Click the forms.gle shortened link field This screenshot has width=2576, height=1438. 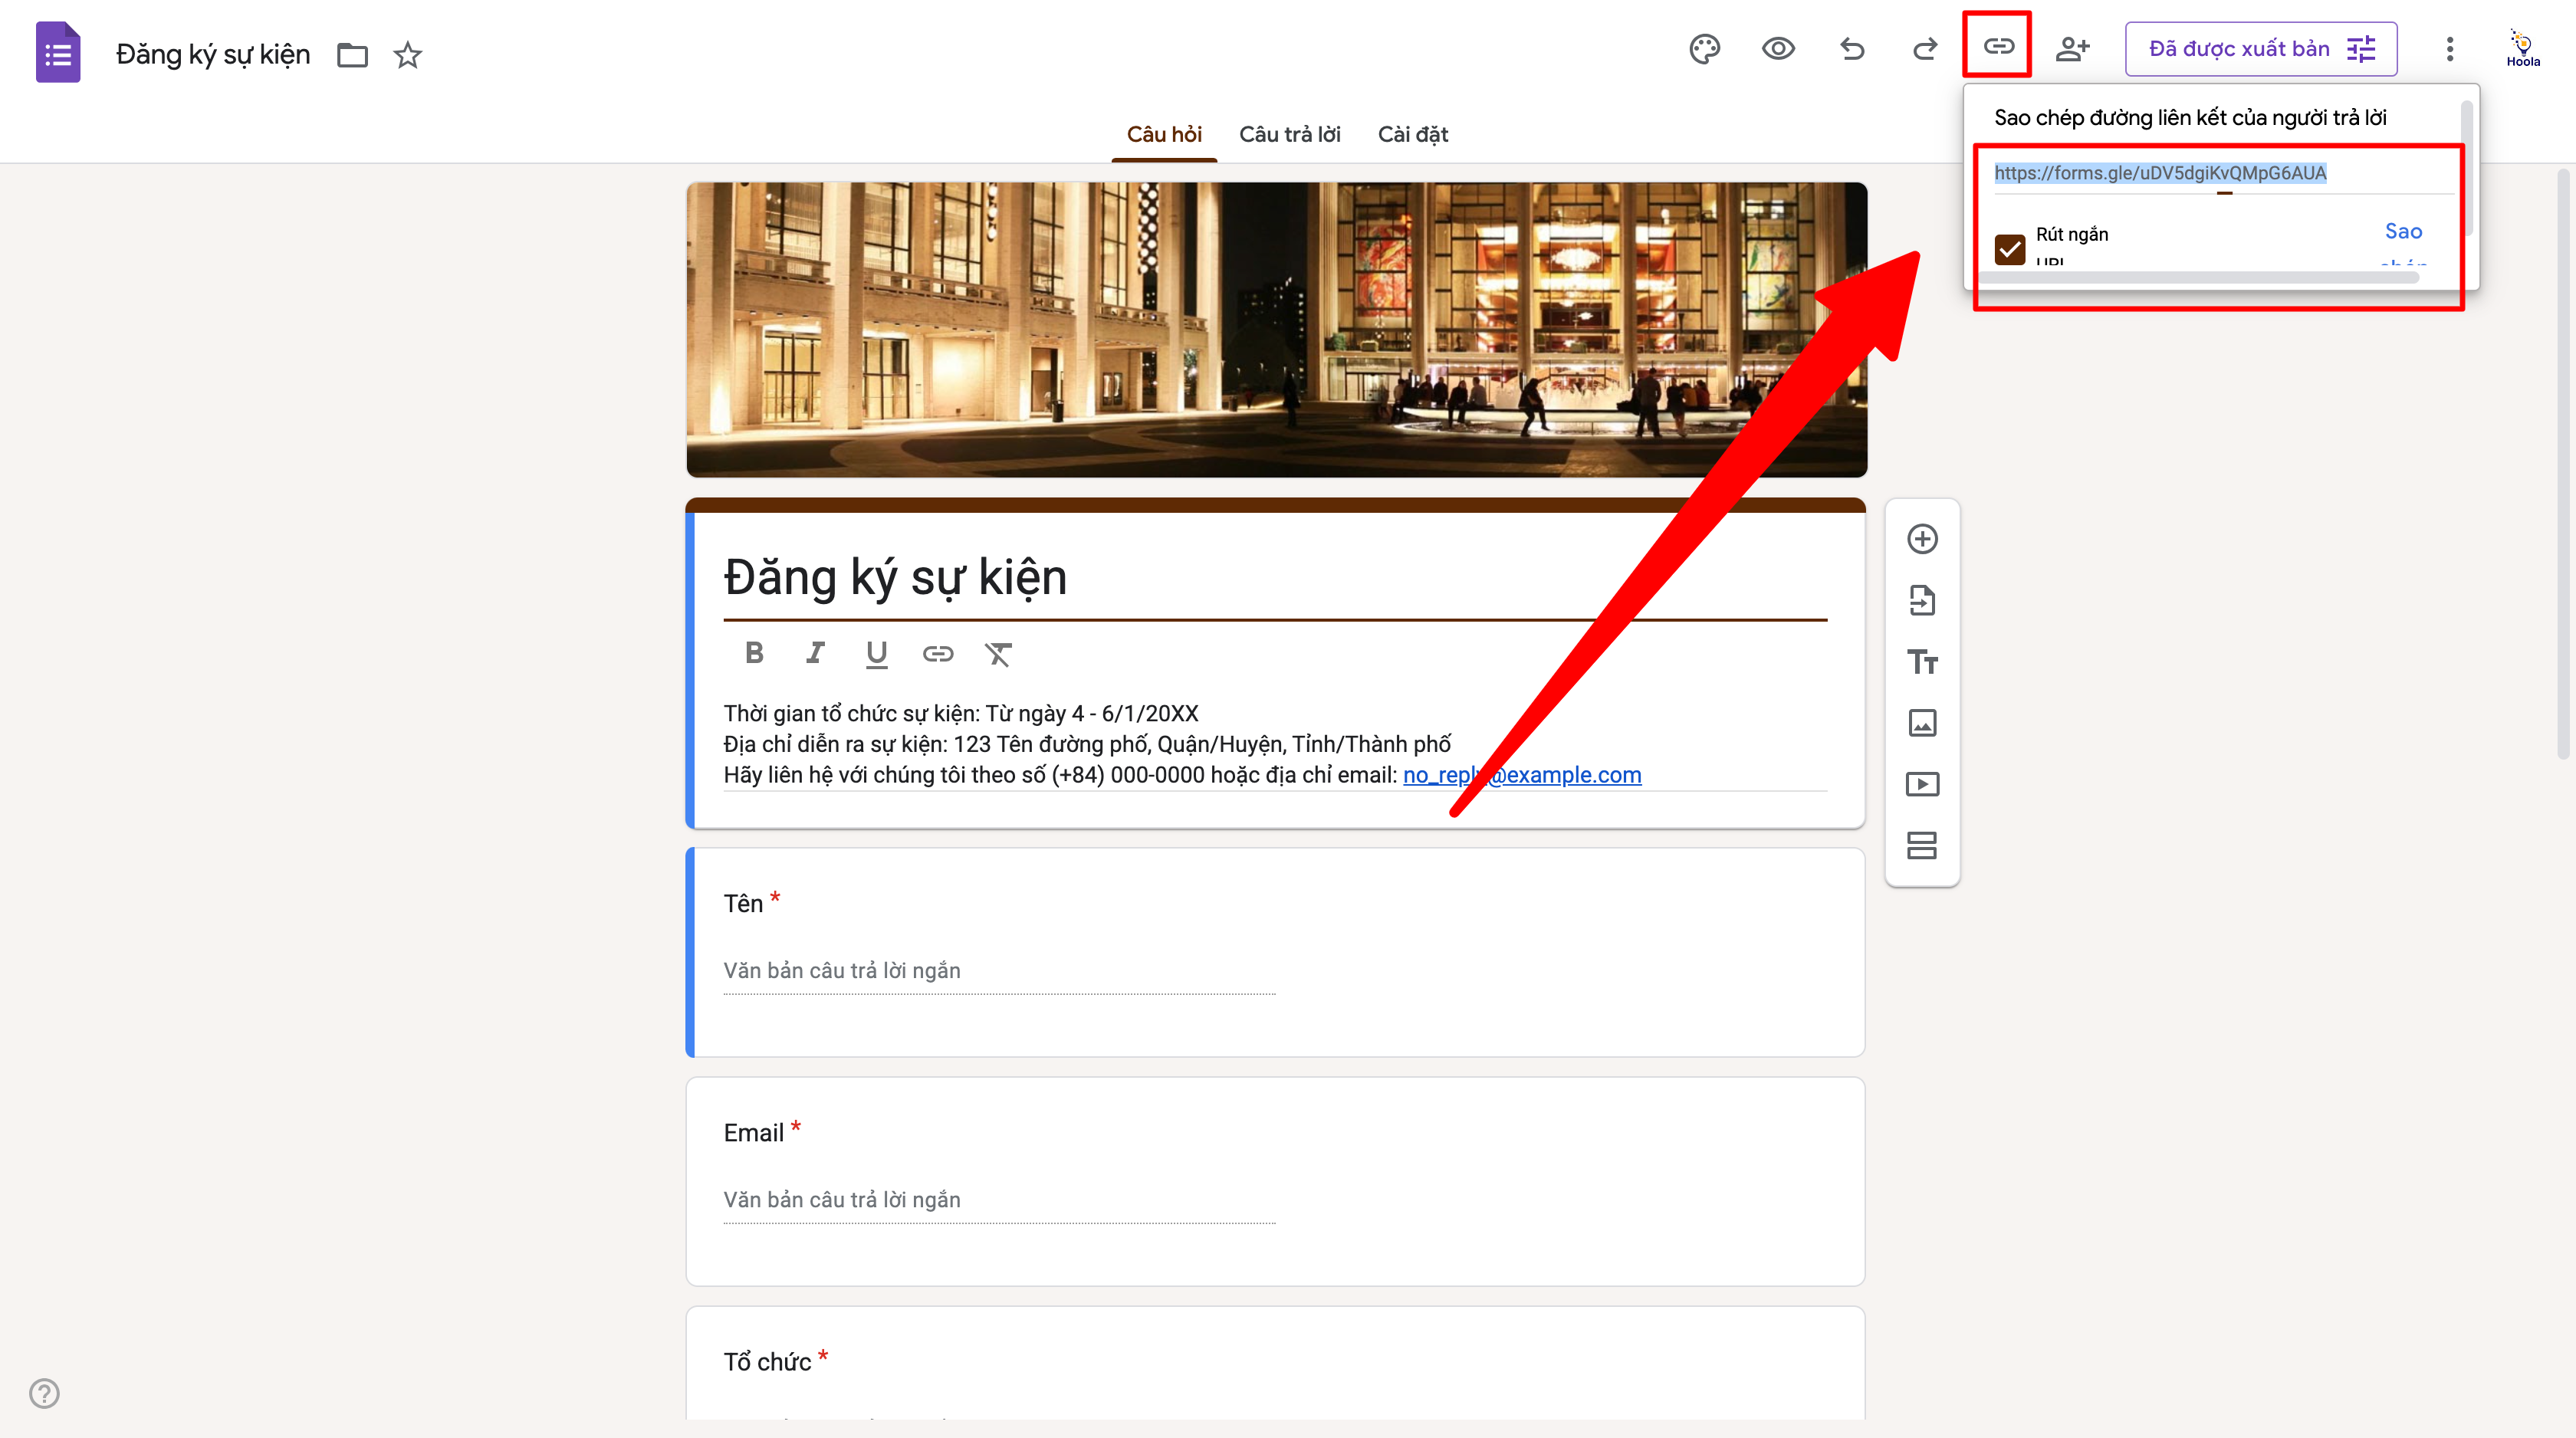point(2160,173)
